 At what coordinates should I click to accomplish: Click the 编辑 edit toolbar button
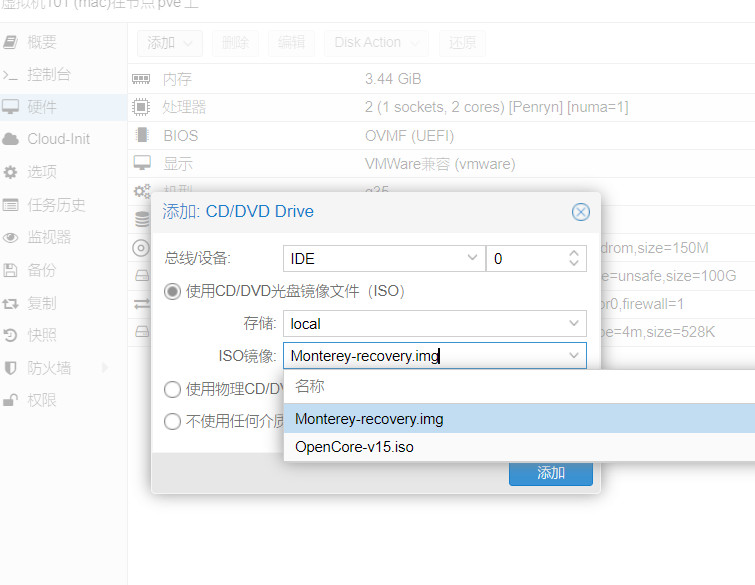pyautogui.click(x=291, y=43)
